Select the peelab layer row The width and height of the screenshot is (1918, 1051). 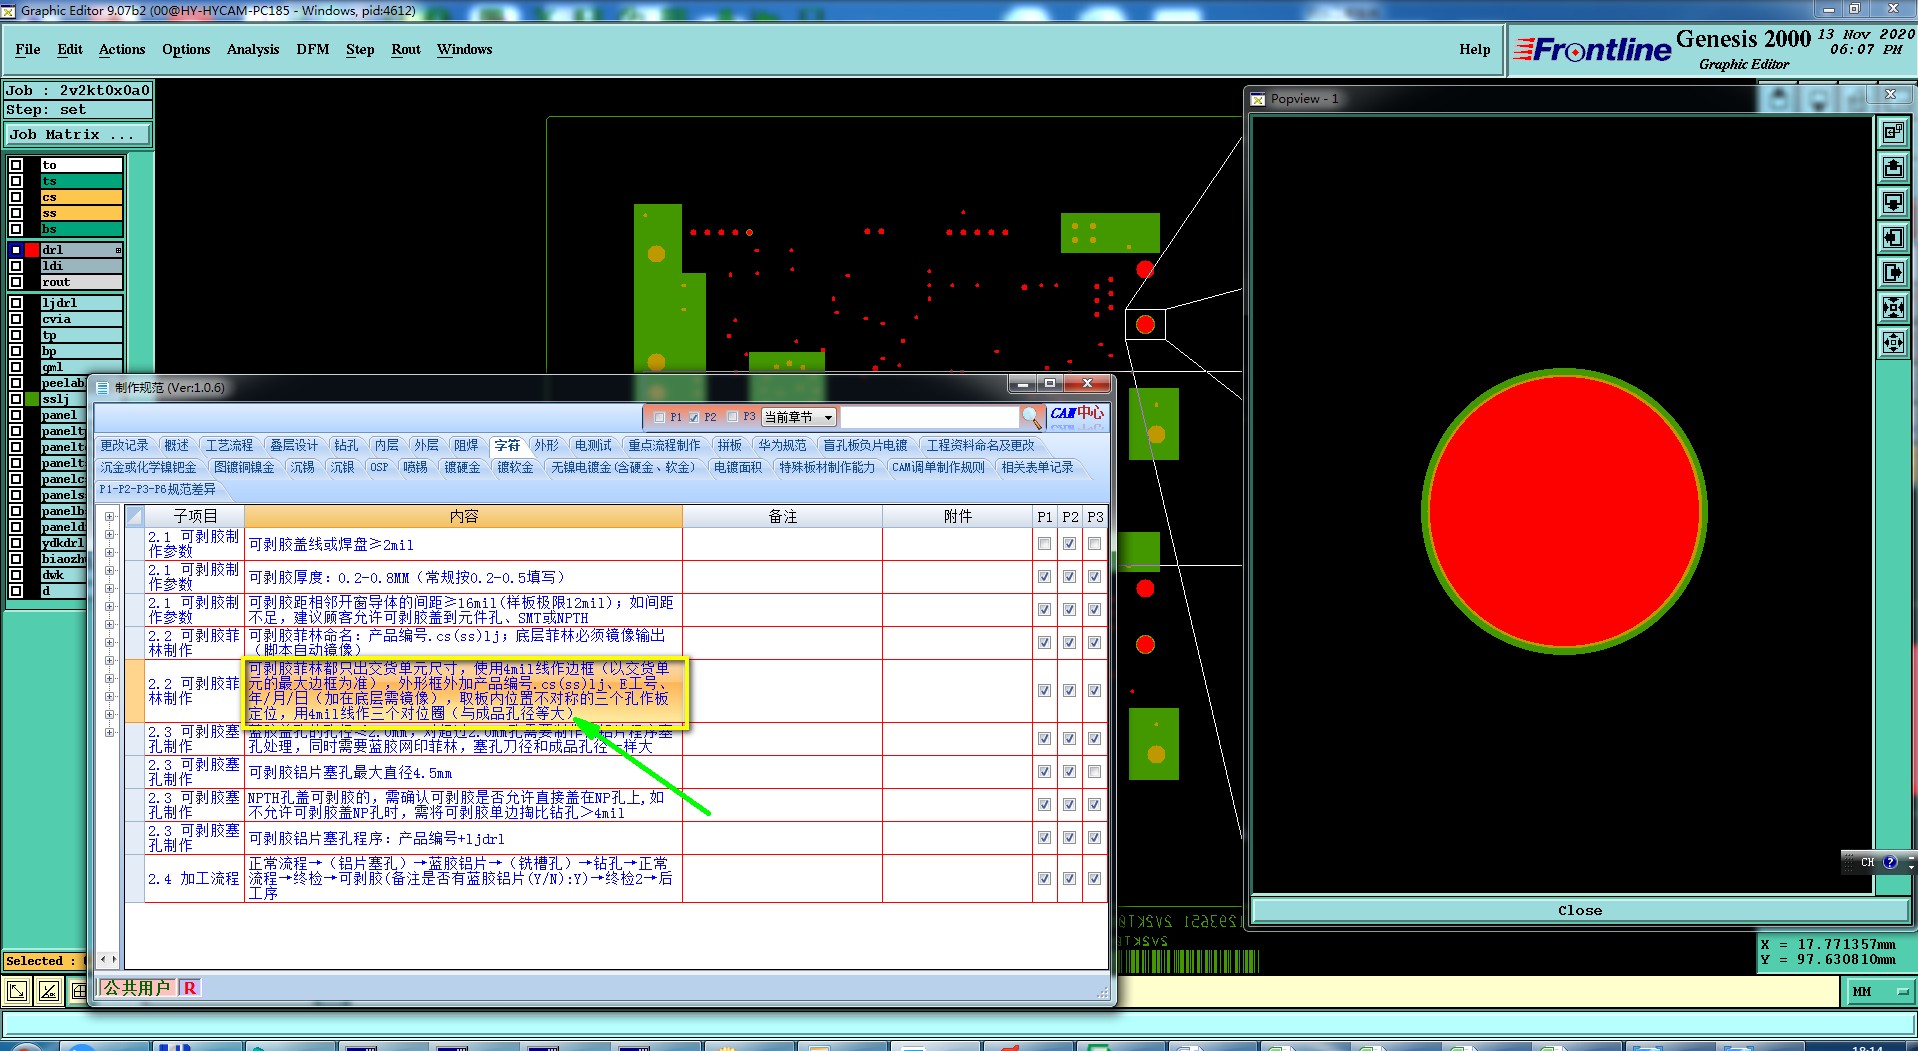point(63,383)
